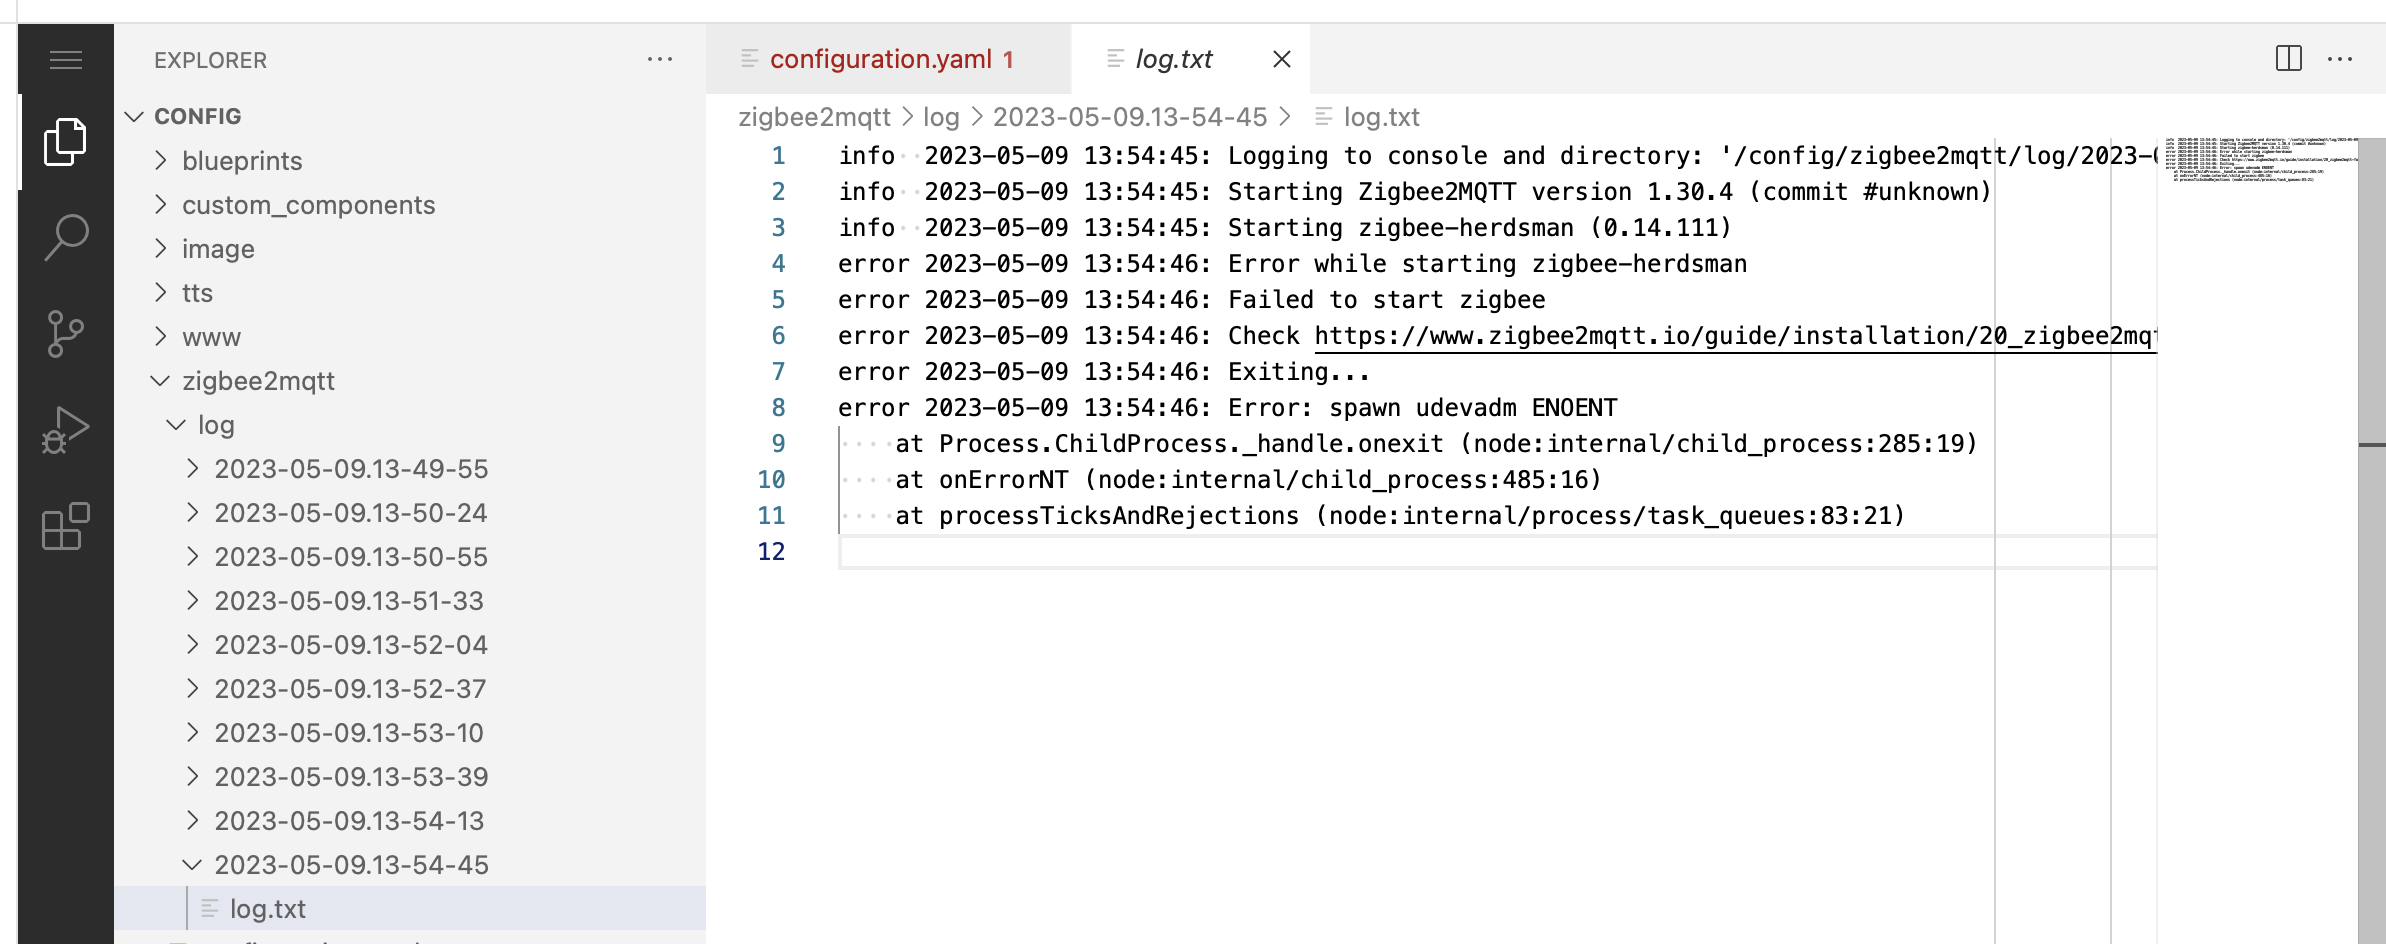The image size is (2386, 944).
Task: Expand the tts folder
Action: (x=160, y=292)
